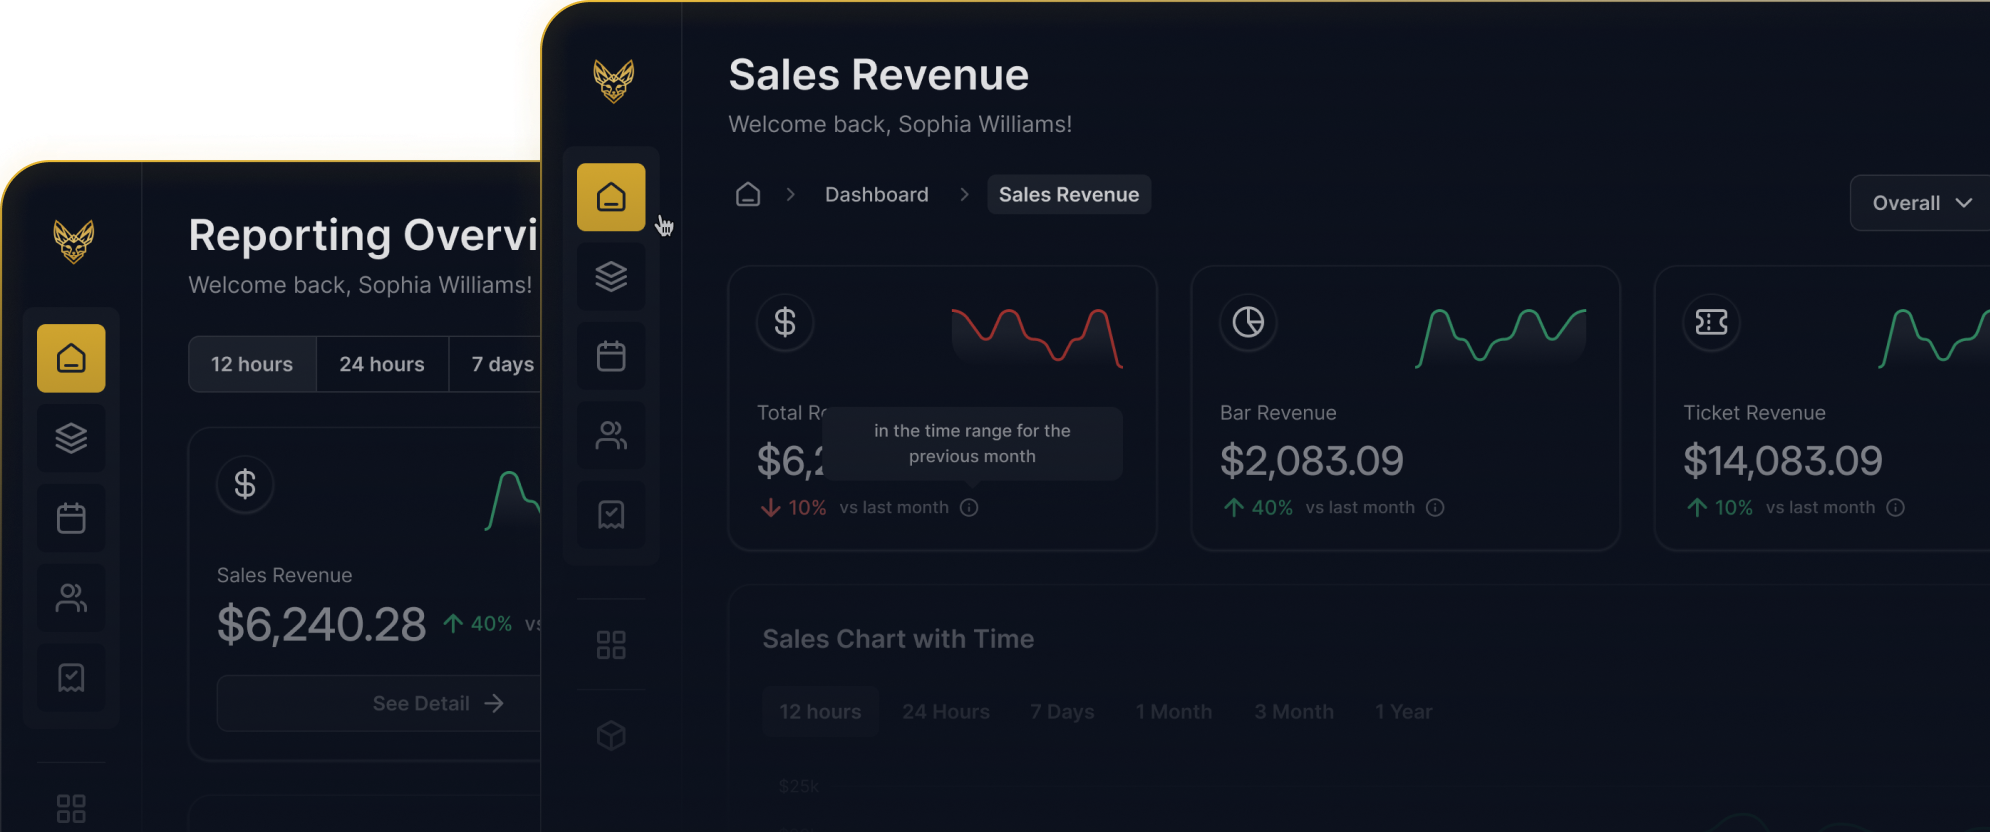1990x832 pixels.
Task: Click the 10% decrease on the Total Revenue card
Action: tap(793, 508)
